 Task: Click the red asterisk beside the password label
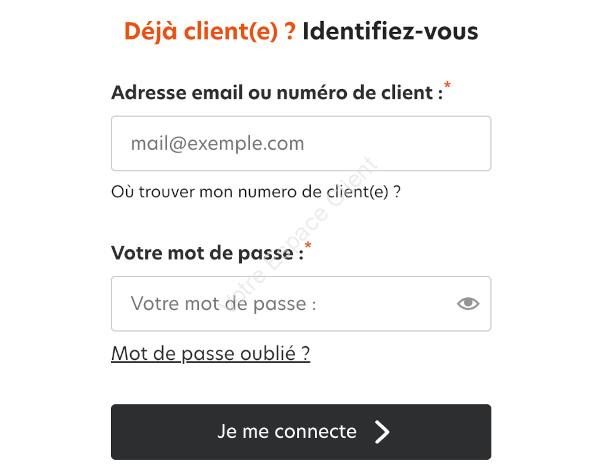pyautogui.click(x=308, y=245)
